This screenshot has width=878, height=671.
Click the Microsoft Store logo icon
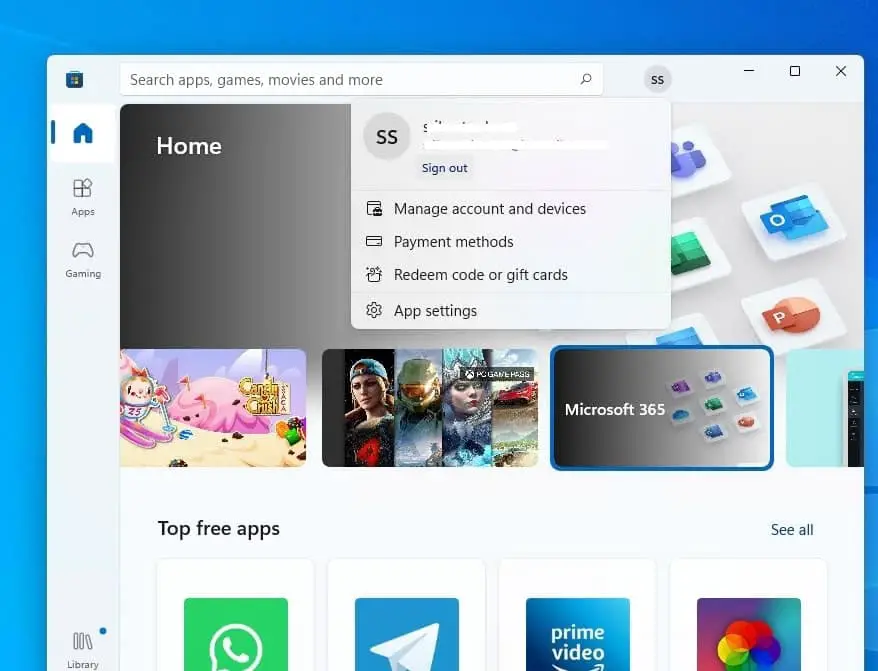[74, 80]
